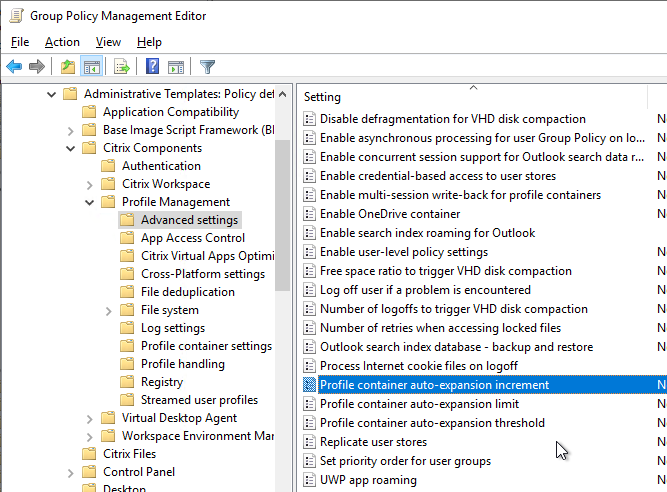The height and width of the screenshot is (492, 667).
Task: Click the Authentication folder icon
Action: click(x=108, y=166)
